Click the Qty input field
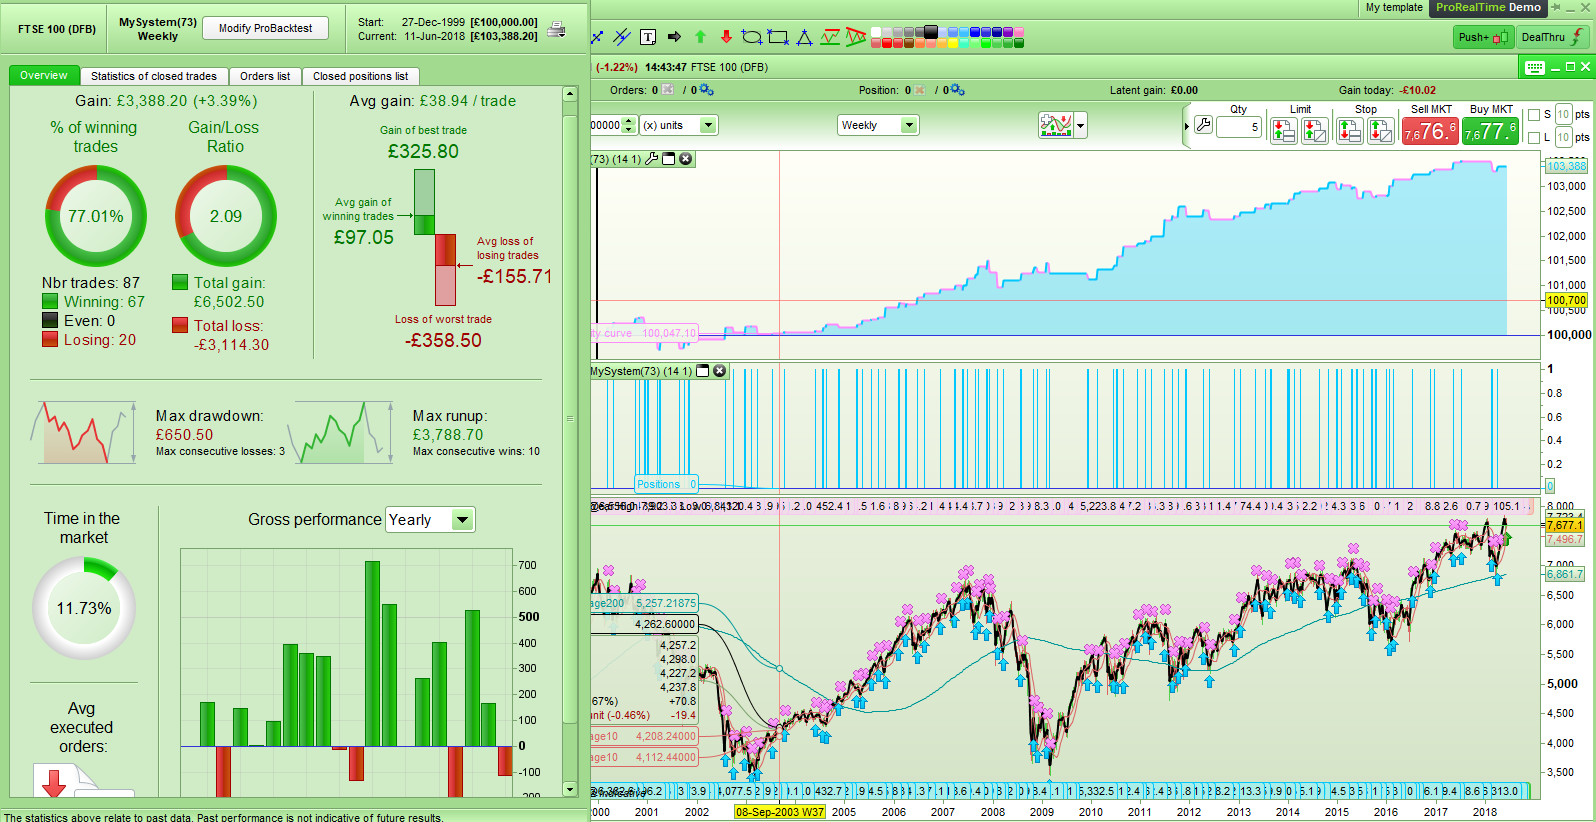Screen dimensions: 1596x822 [1239, 127]
